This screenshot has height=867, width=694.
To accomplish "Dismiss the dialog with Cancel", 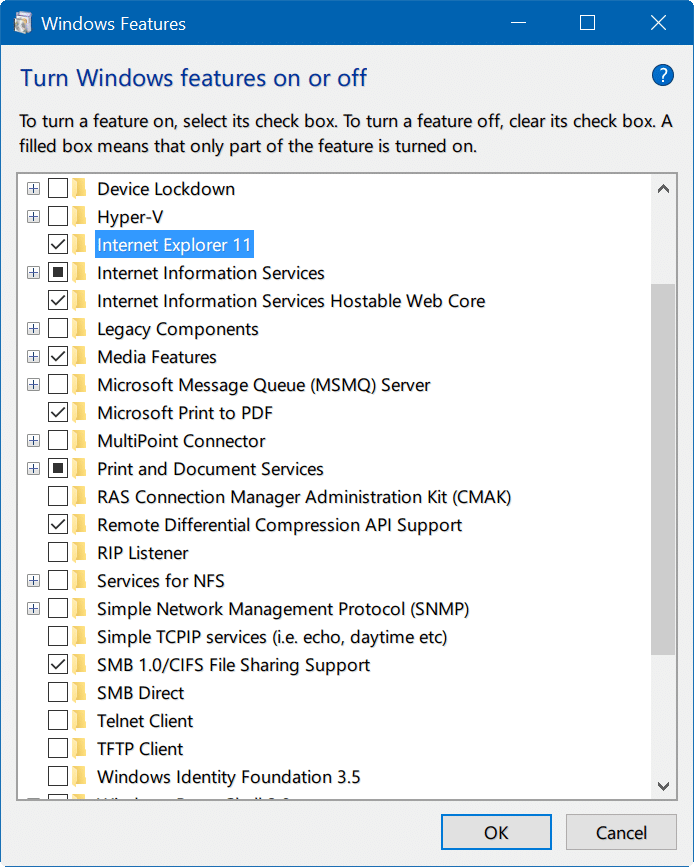I will pos(621,832).
